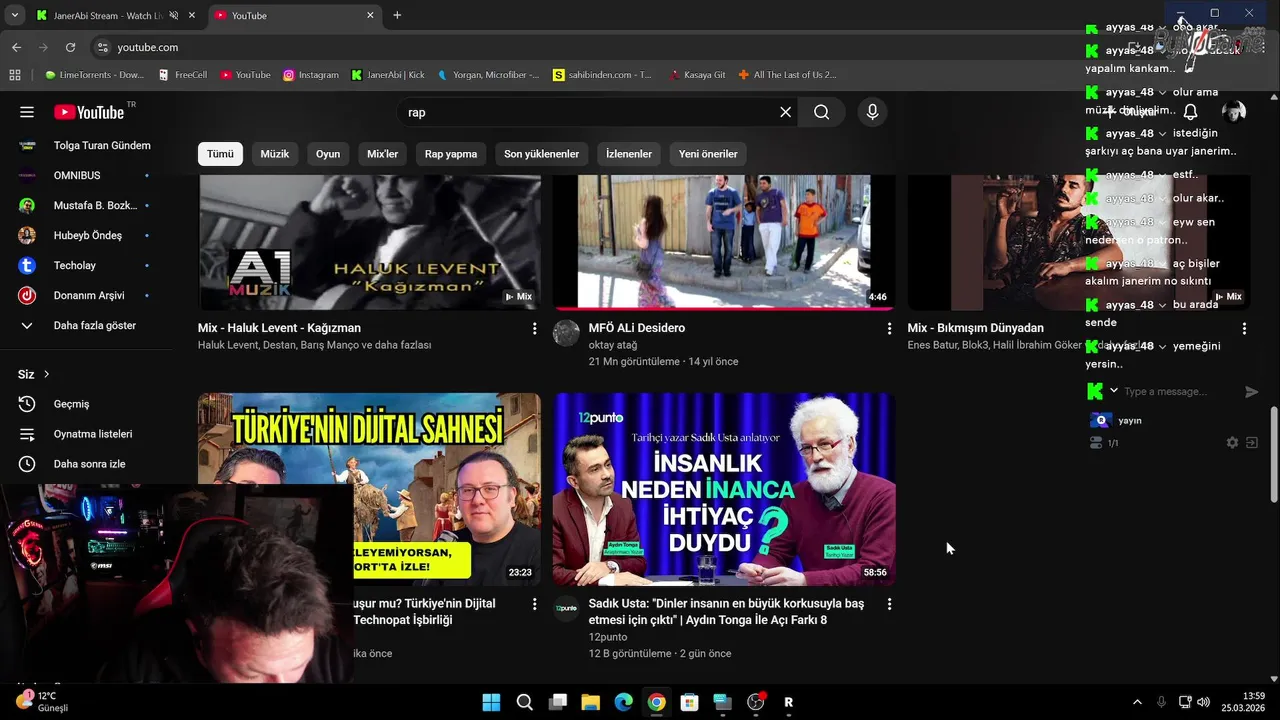The image size is (1280, 720).
Task: Open YouTube notifications bell
Action: click(1191, 112)
